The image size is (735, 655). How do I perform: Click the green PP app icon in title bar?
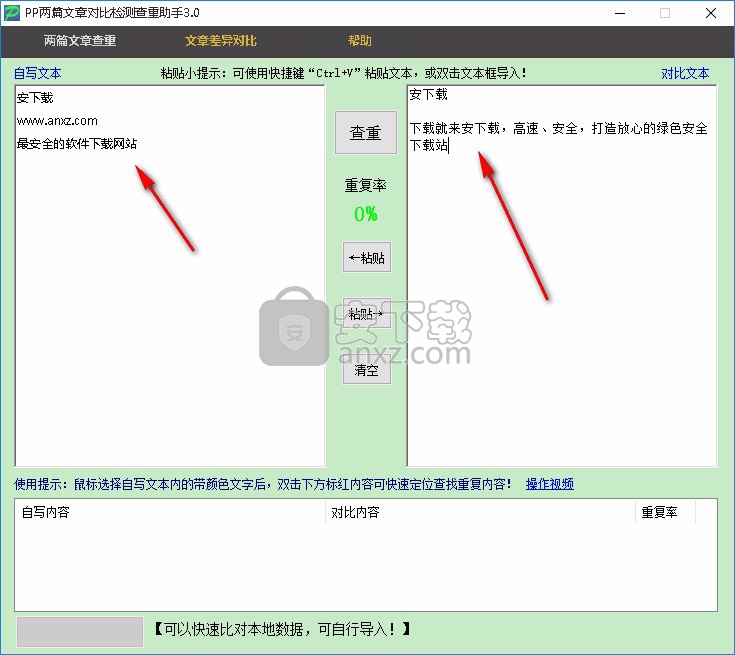click(12, 13)
